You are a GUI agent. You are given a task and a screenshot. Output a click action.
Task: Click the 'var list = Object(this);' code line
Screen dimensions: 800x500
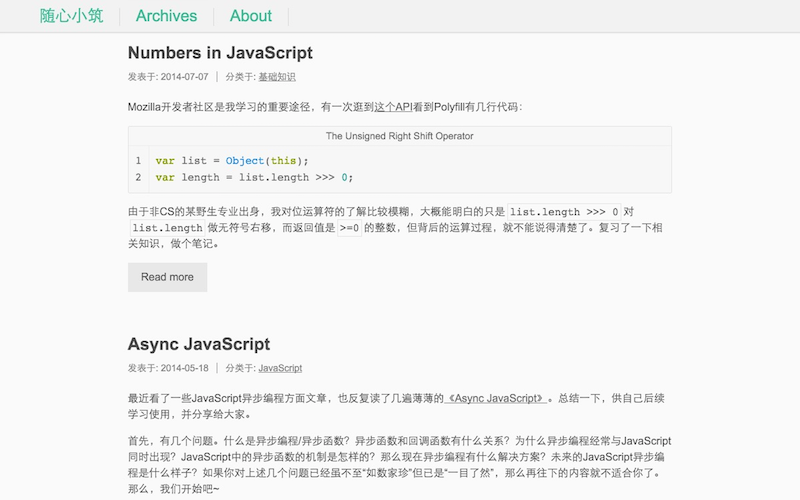pos(232,161)
